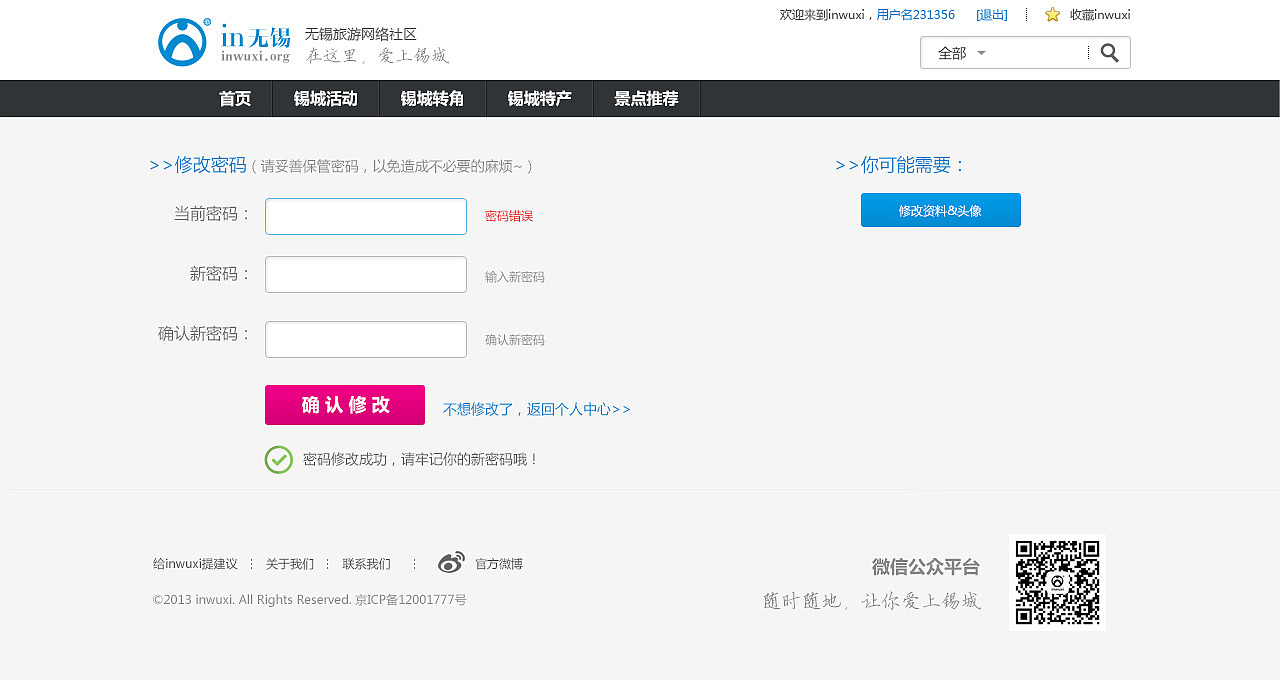1280x680 pixels.
Task: Click the in无锡 logo icon
Action: point(181,40)
